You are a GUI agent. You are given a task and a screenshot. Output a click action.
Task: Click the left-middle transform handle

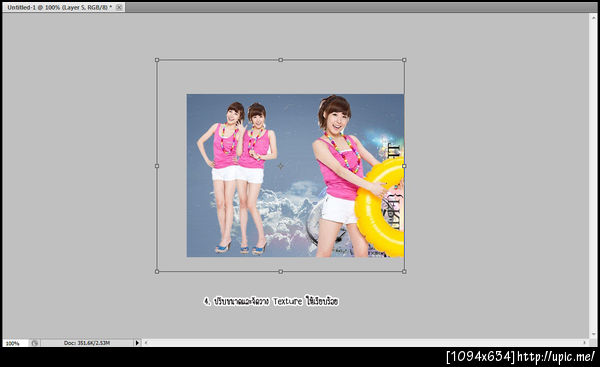[x=157, y=166]
